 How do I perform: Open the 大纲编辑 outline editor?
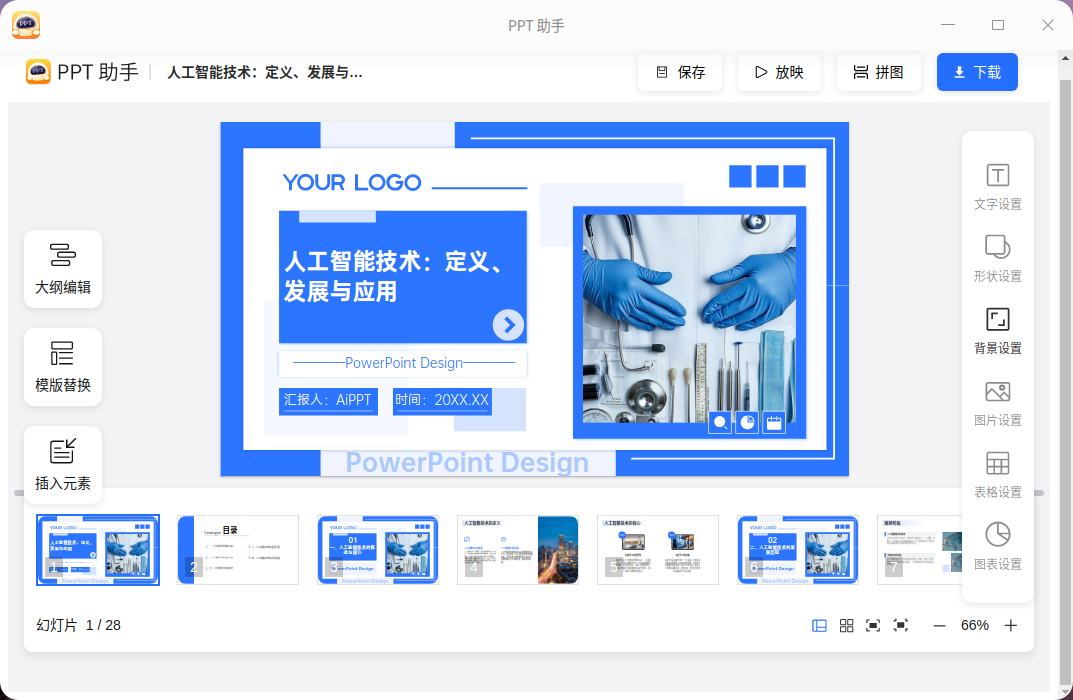[63, 269]
